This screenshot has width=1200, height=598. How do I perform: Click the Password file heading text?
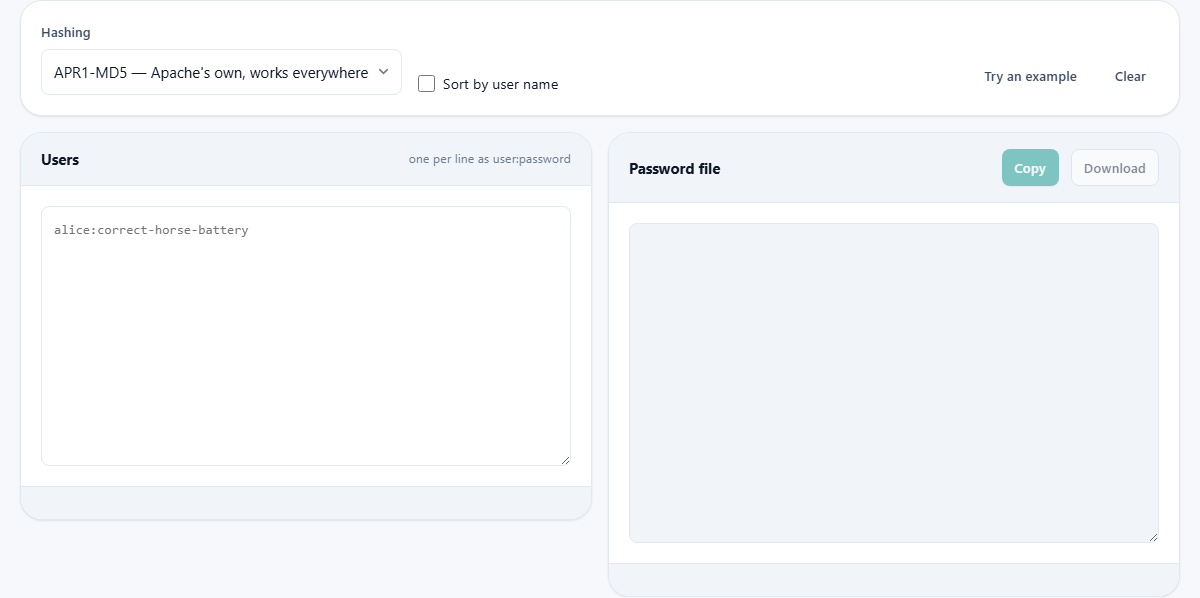[x=675, y=168]
